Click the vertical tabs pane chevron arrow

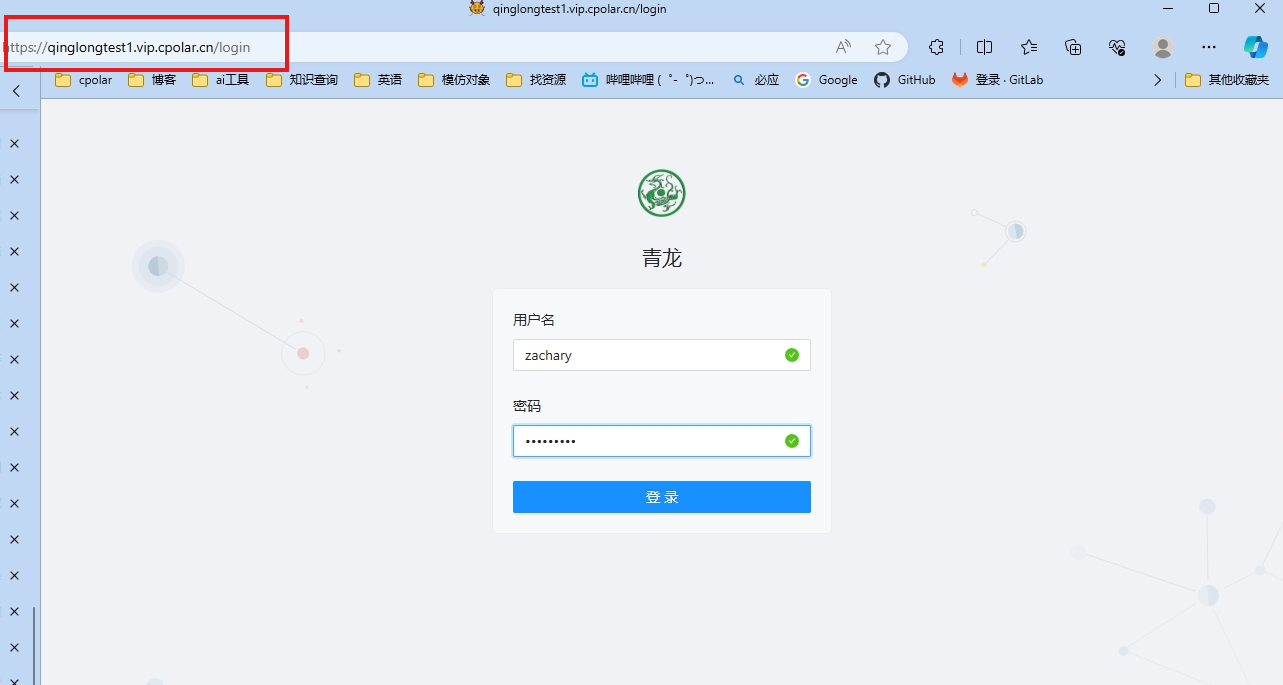(16, 91)
